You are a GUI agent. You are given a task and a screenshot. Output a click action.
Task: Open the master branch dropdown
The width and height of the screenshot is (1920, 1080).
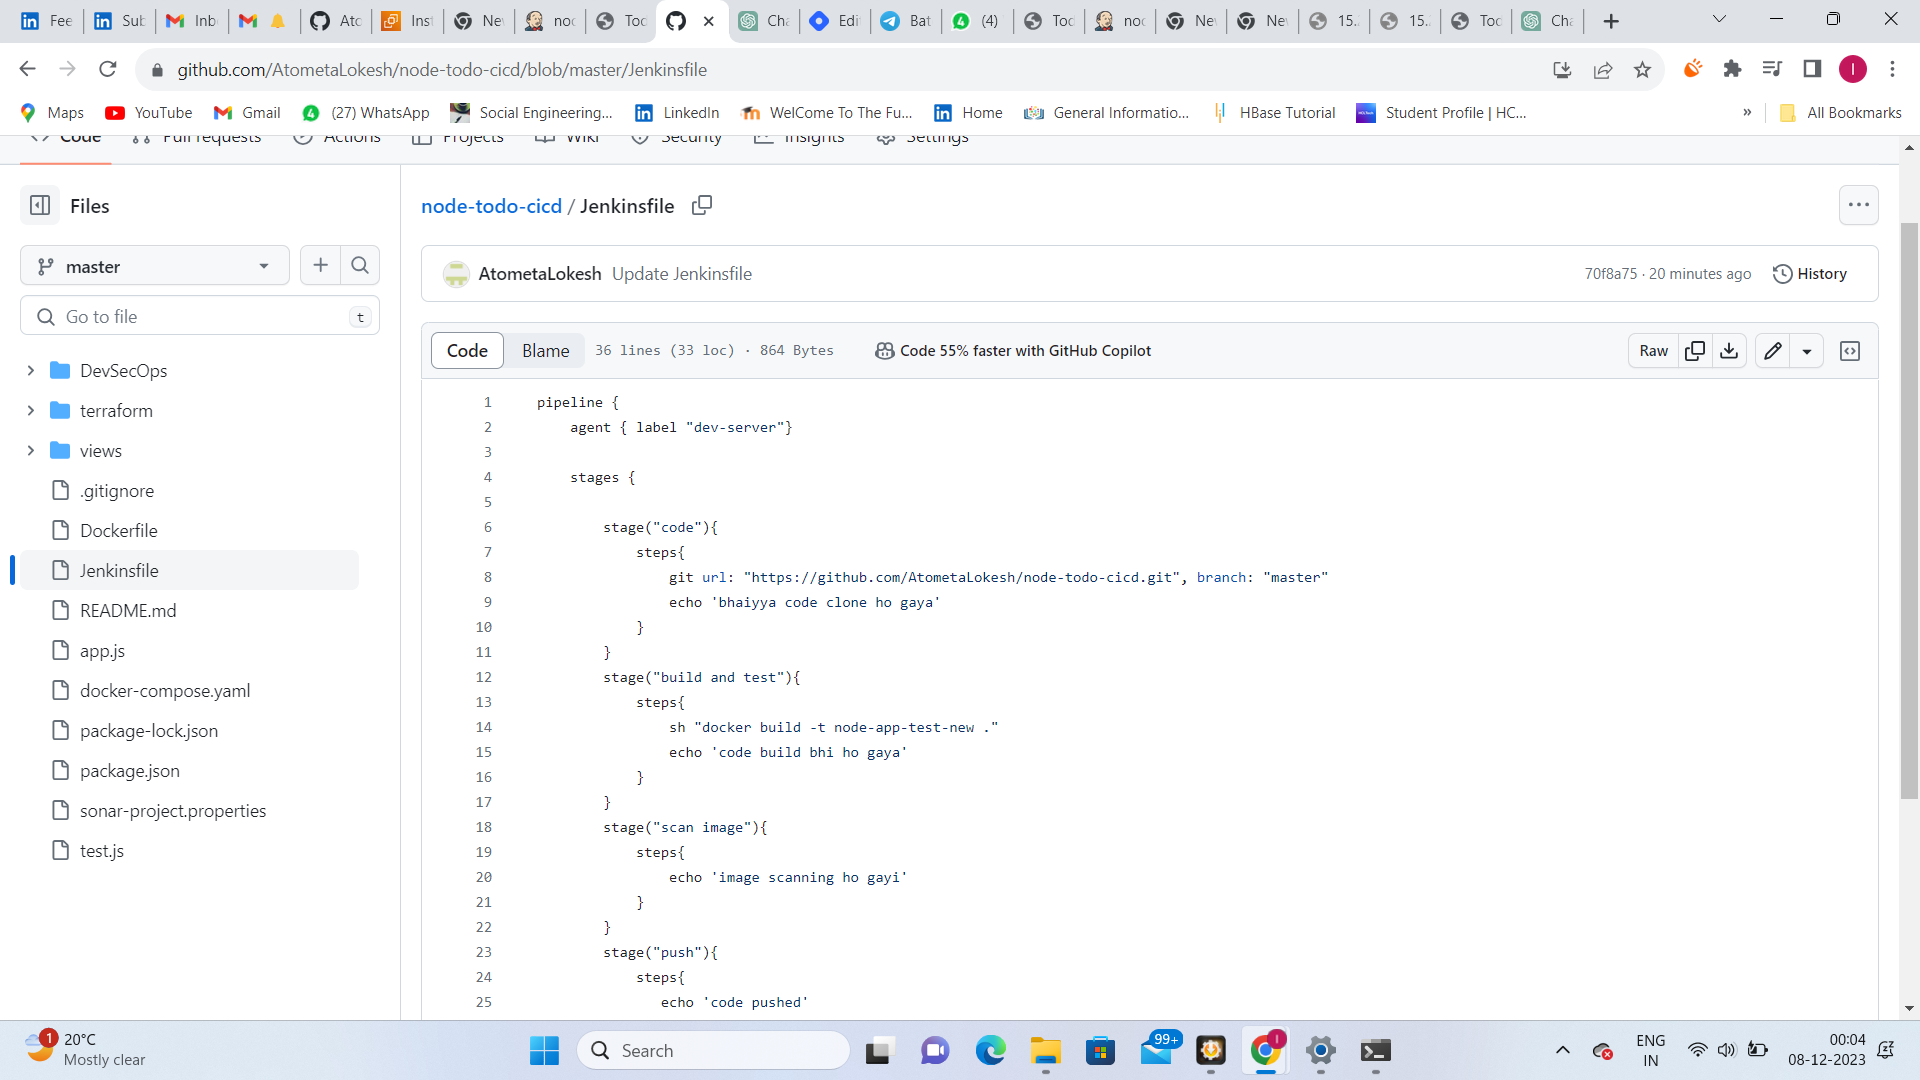[155, 266]
